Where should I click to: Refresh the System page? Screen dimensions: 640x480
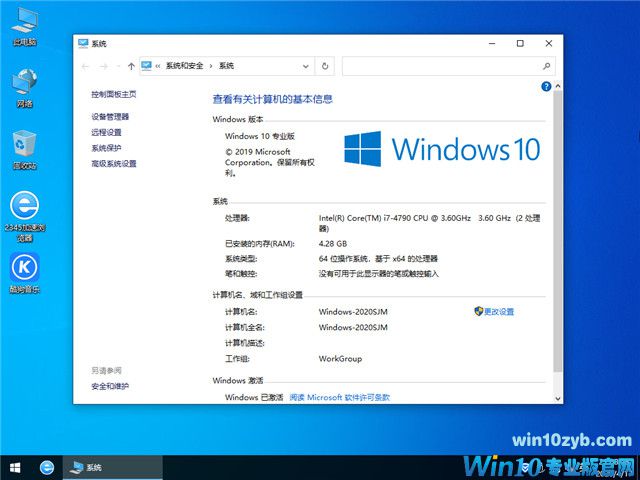325,66
